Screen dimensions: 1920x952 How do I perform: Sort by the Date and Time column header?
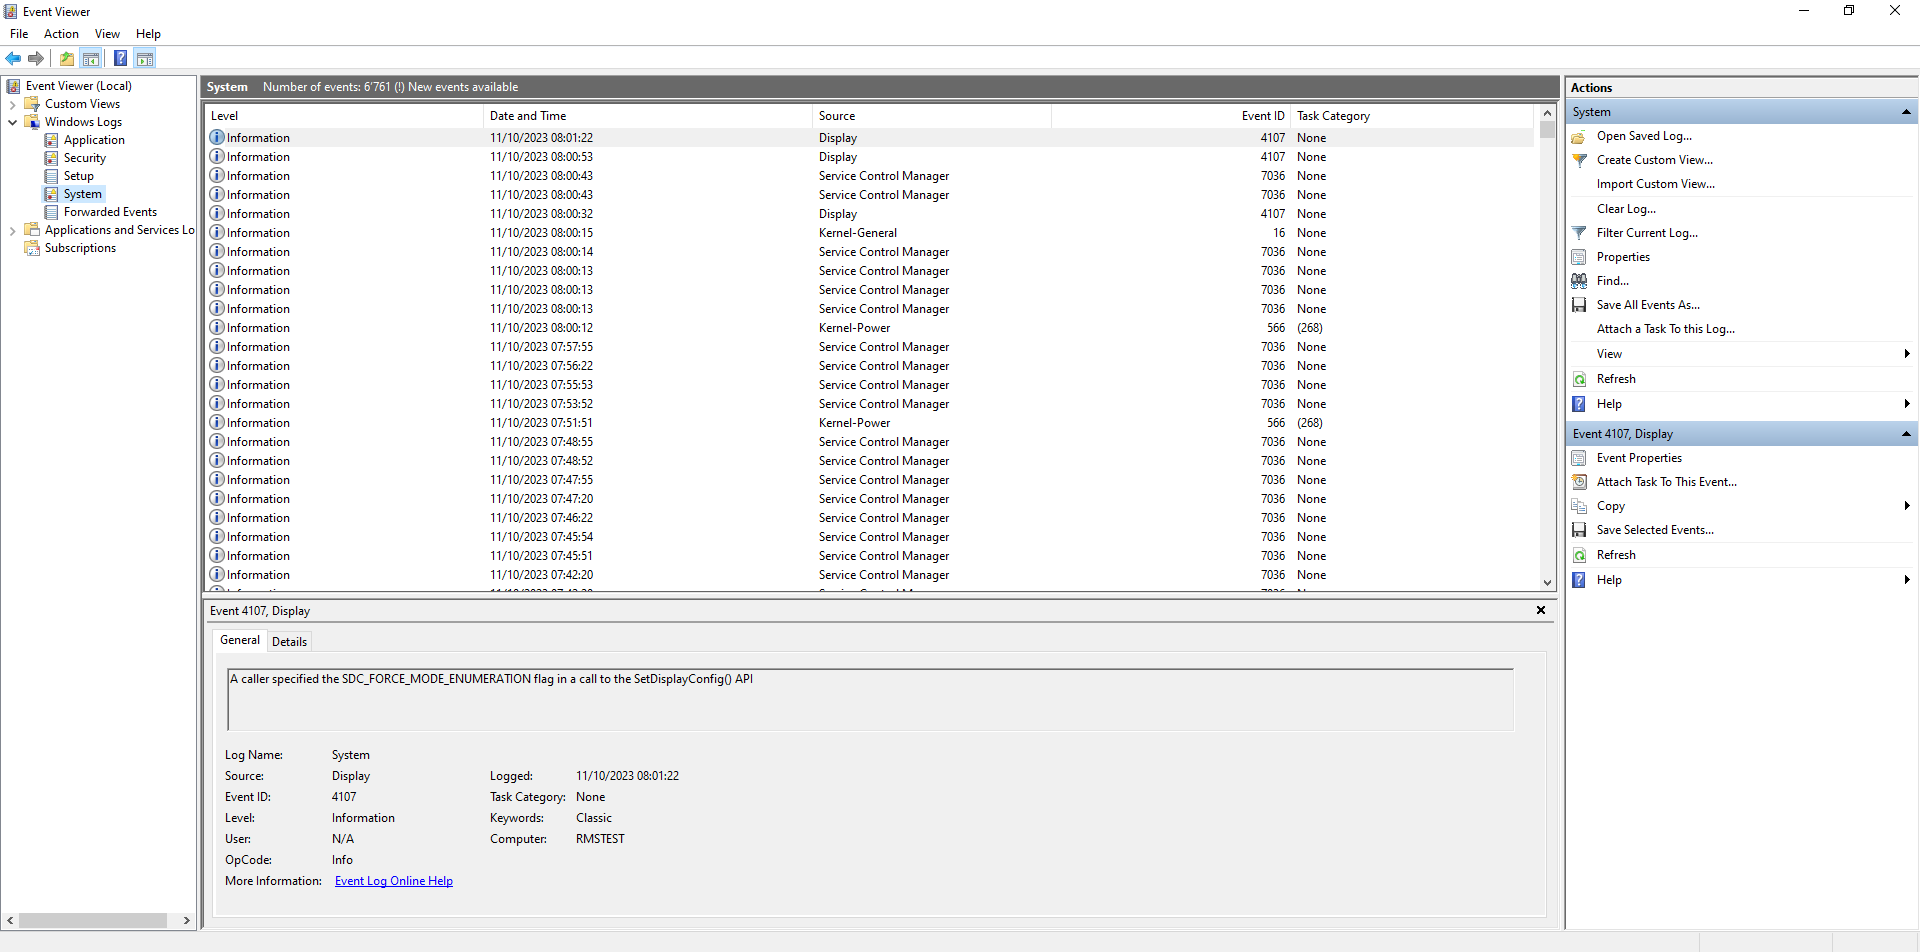[x=648, y=116]
